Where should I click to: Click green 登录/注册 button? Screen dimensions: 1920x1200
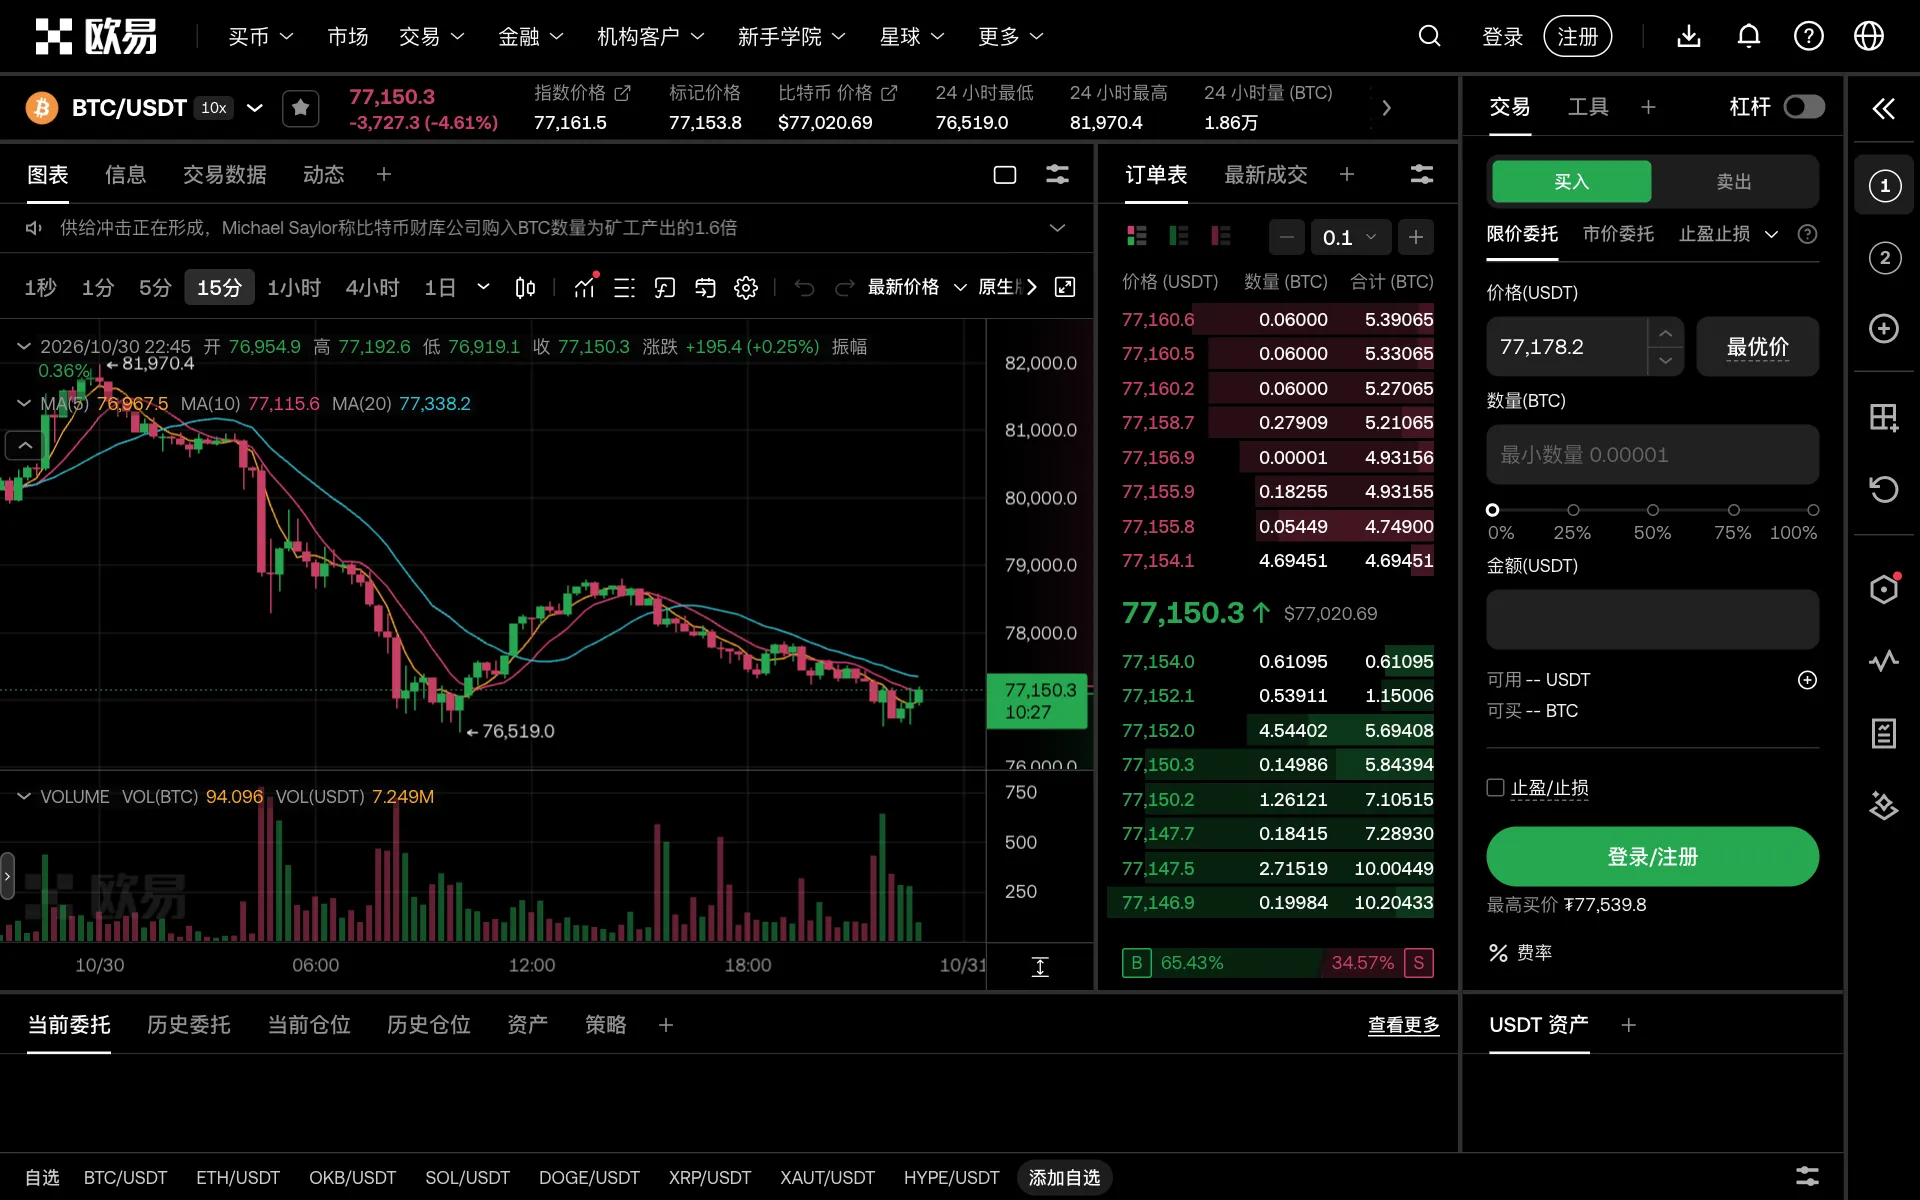click(1652, 857)
